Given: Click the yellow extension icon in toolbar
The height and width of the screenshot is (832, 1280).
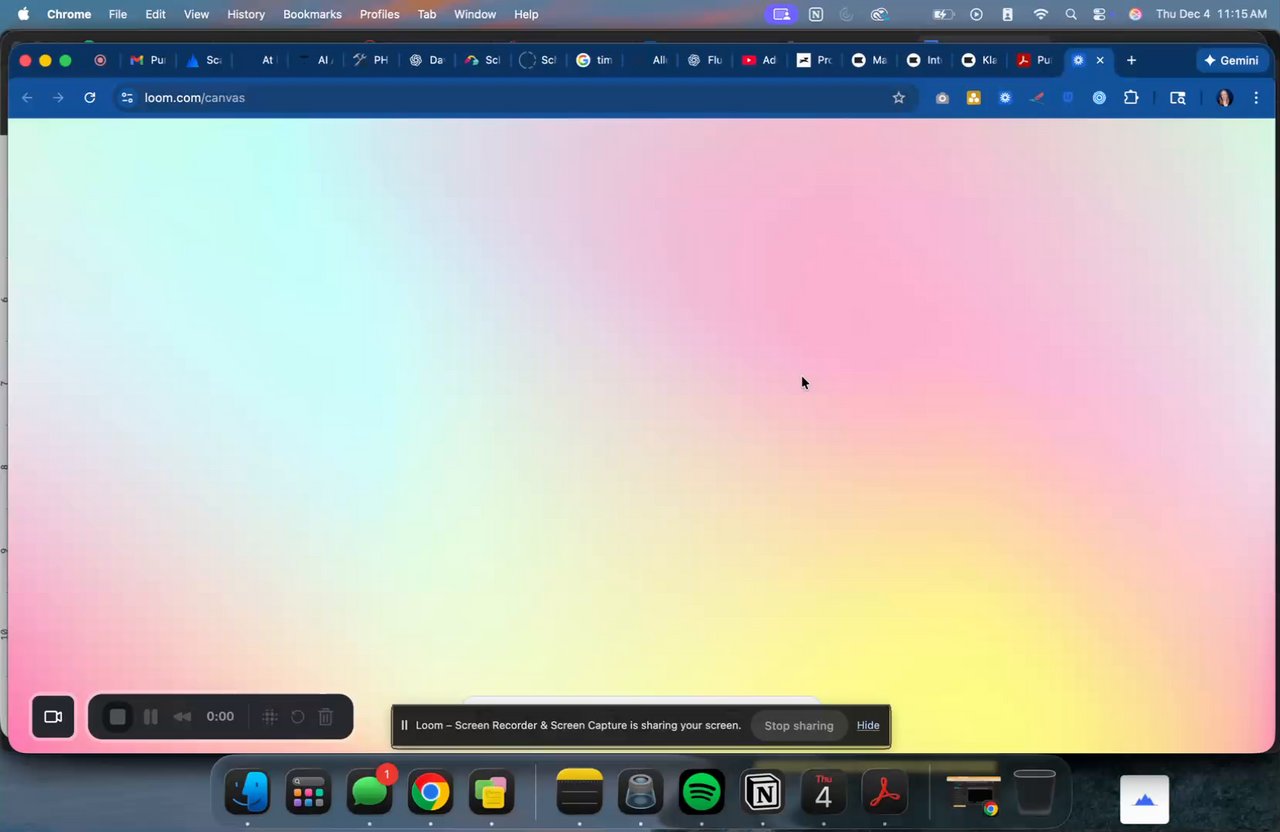Looking at the screenshot, I should pyautogui.click(x=973, y=98).
